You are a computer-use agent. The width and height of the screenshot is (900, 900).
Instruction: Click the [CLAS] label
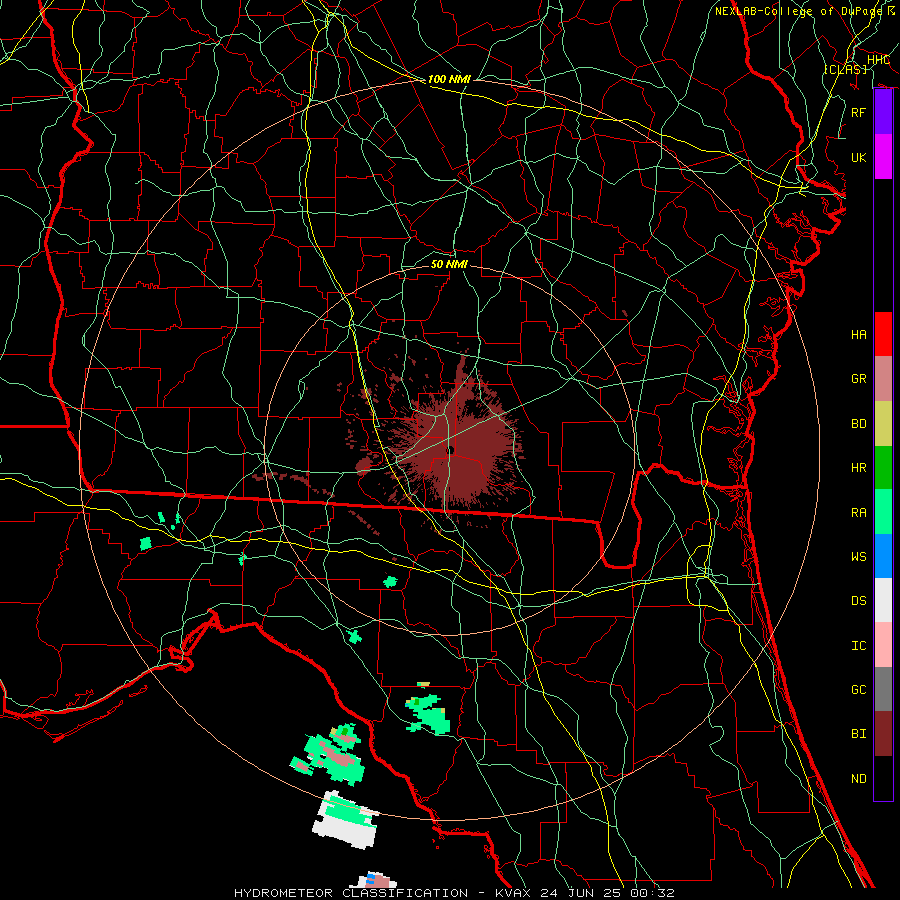(845, 69)
